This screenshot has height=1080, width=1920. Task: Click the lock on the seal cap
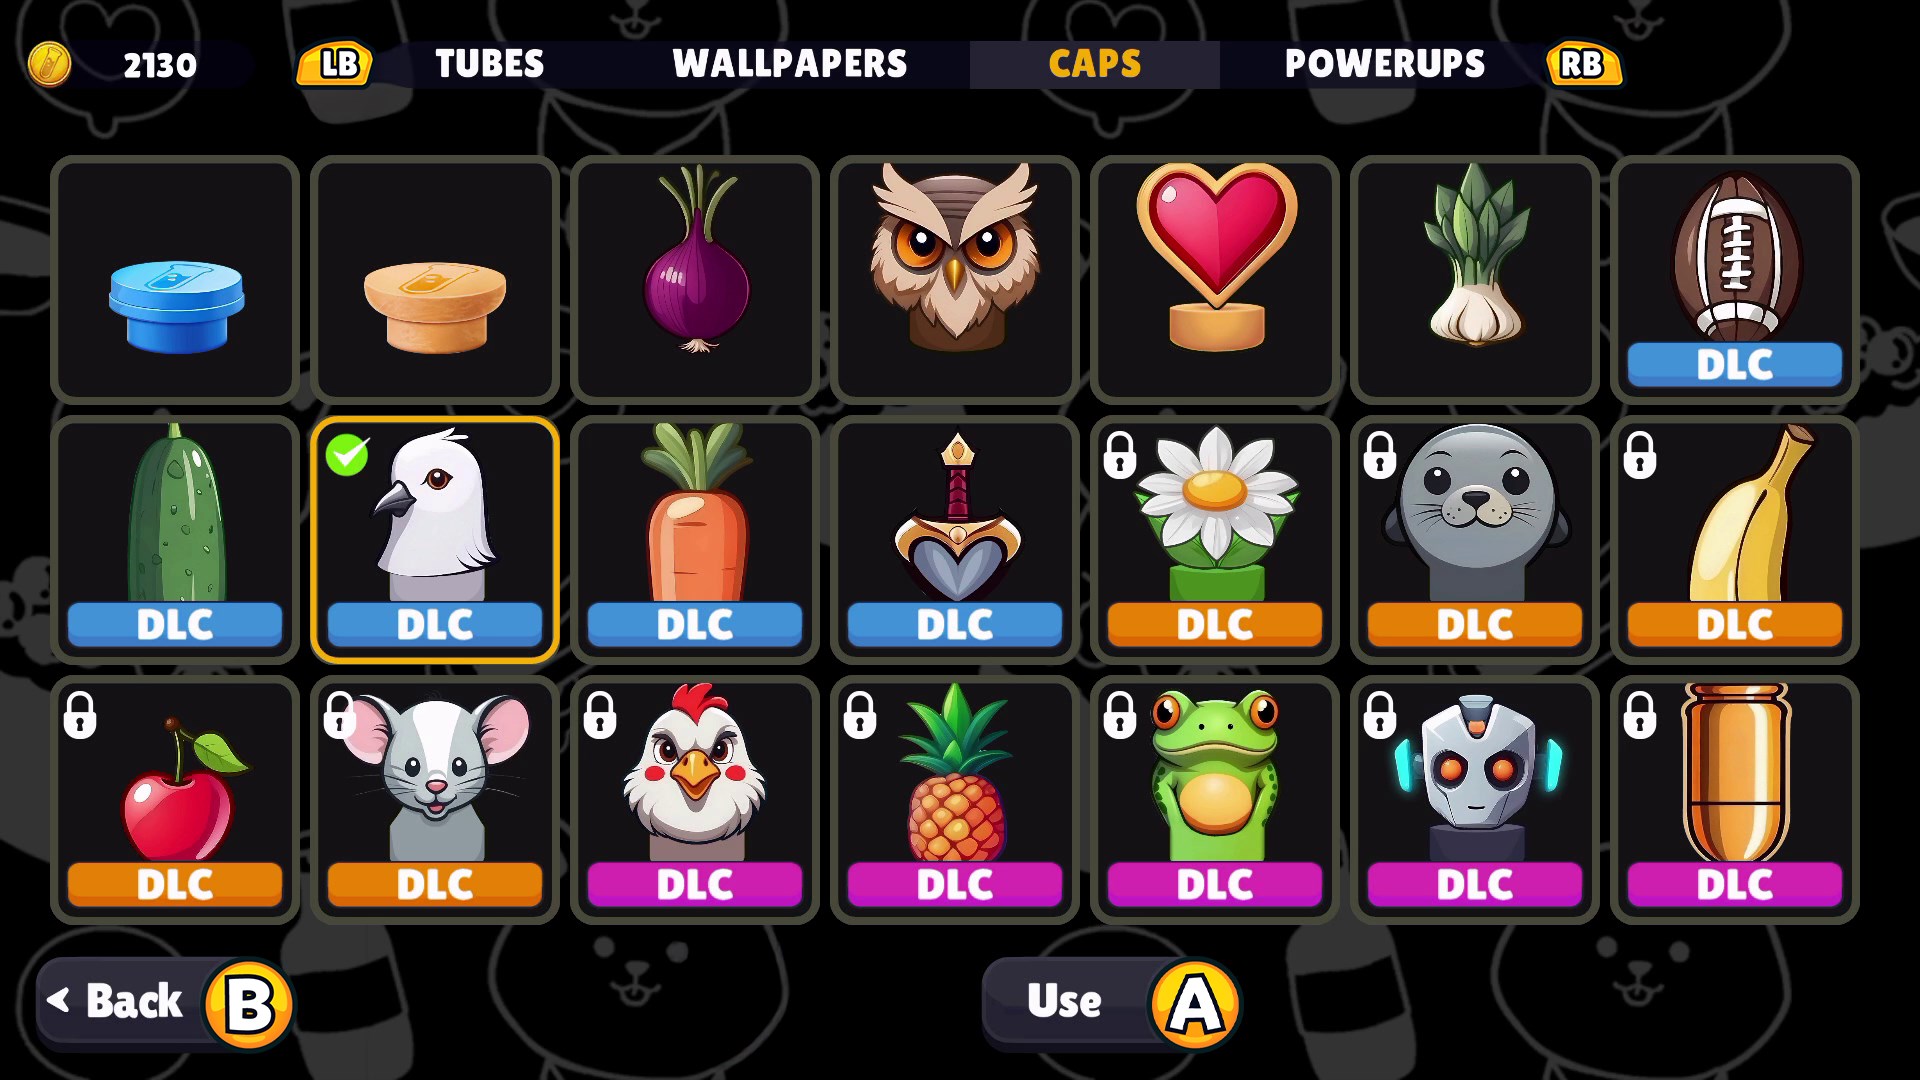pos(1380,455)
